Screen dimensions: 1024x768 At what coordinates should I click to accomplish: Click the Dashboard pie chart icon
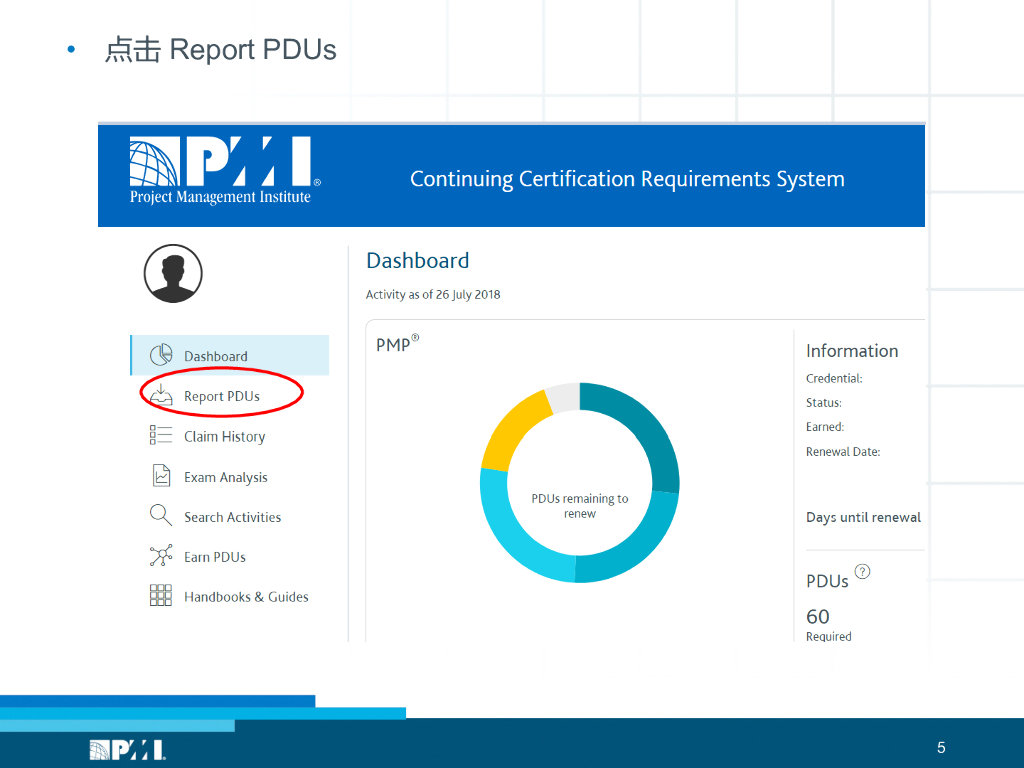pos(161,355)
